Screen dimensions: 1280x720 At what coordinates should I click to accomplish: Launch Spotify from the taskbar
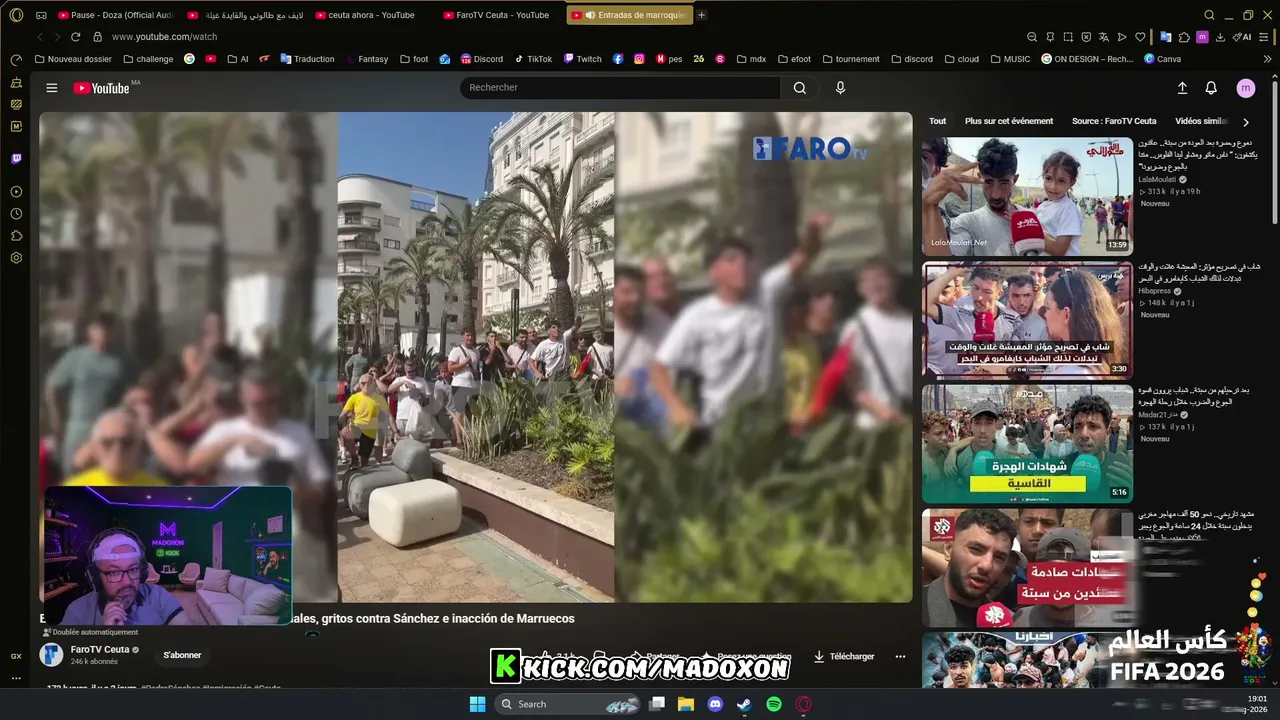click(774, 704)
